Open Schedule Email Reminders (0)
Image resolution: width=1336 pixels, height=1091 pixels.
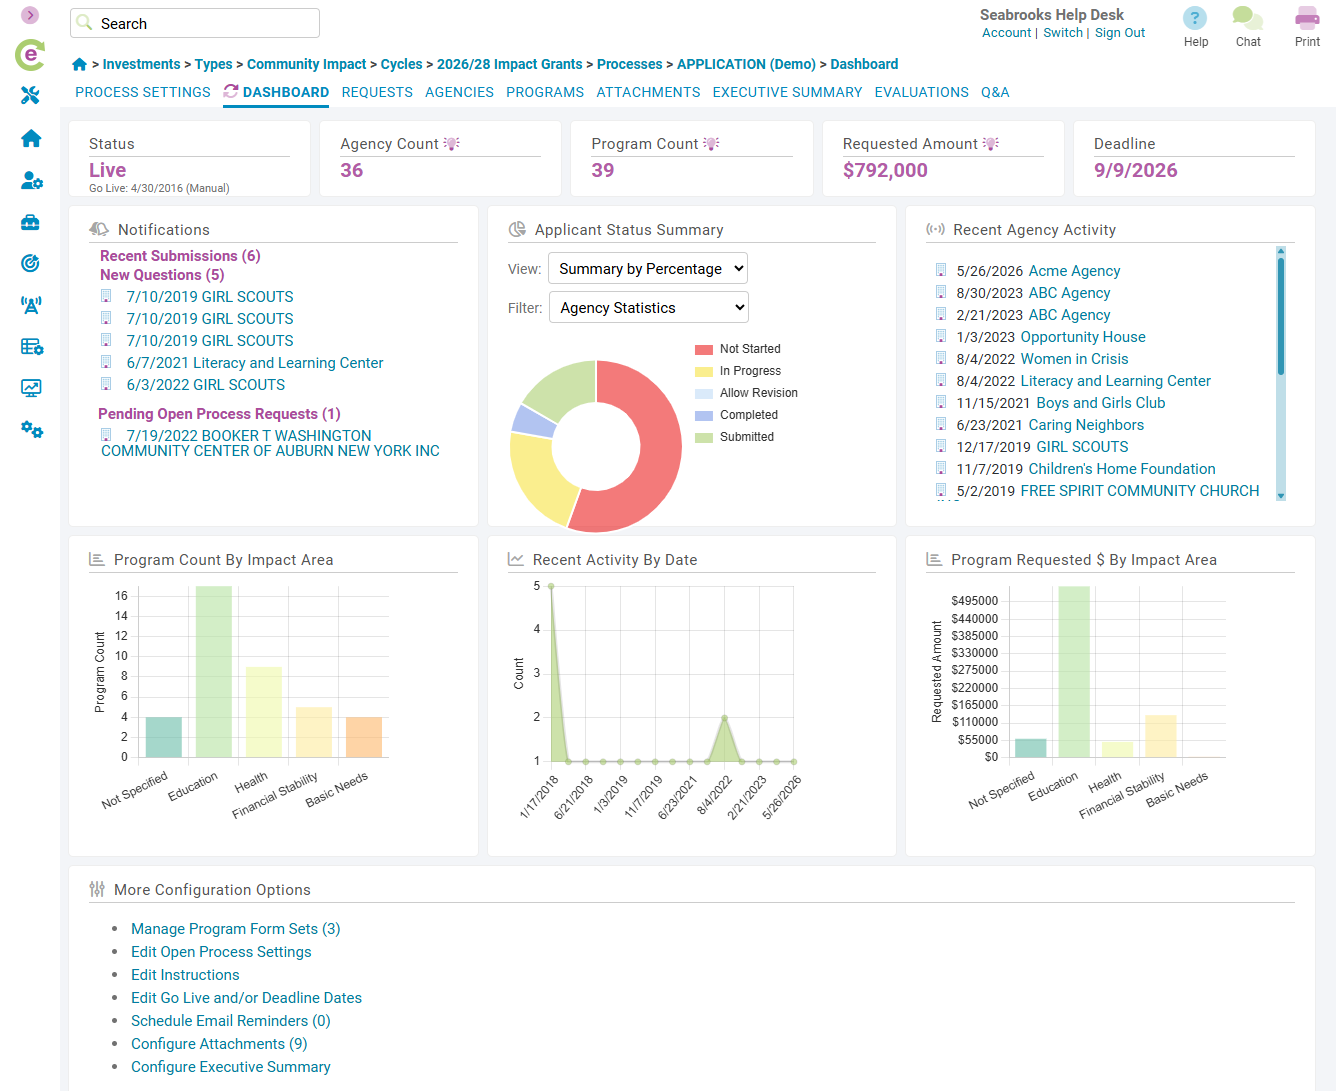pos(230,1021)
